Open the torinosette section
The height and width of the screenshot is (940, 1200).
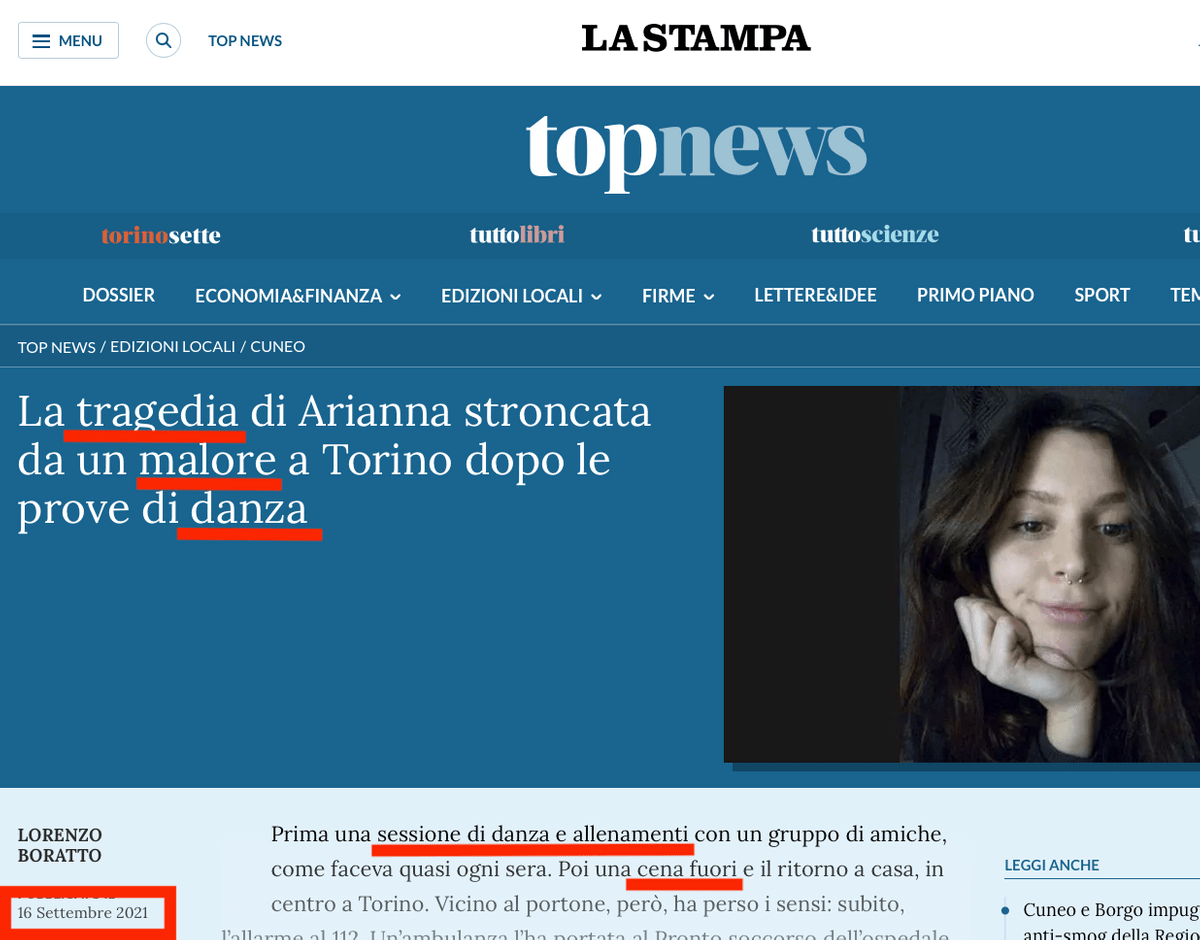pos(161,236)
